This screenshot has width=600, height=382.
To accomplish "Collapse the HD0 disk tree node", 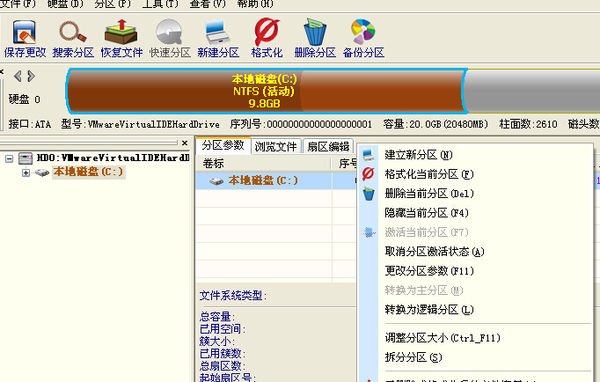I will coord(9,158).
